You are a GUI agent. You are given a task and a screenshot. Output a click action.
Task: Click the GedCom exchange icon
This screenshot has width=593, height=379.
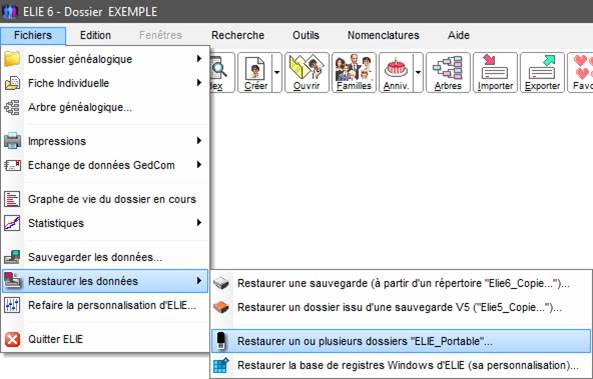12,165
